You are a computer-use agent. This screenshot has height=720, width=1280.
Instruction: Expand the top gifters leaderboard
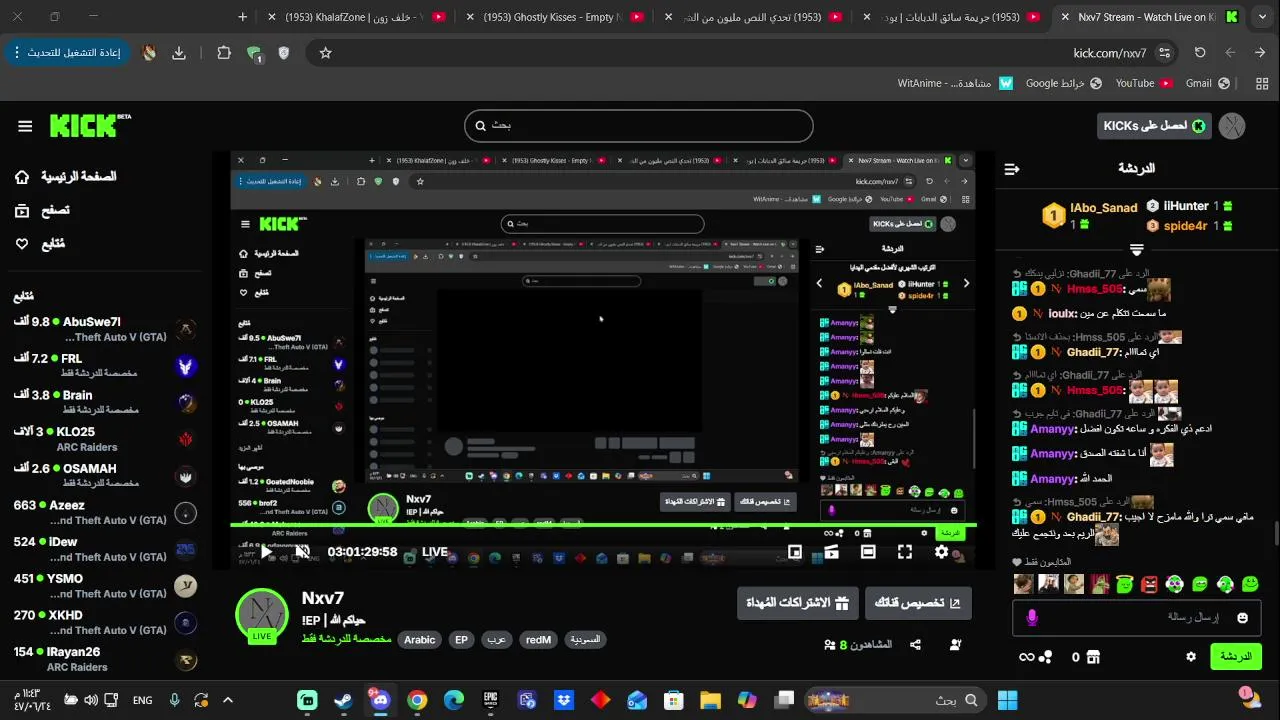1136,249
